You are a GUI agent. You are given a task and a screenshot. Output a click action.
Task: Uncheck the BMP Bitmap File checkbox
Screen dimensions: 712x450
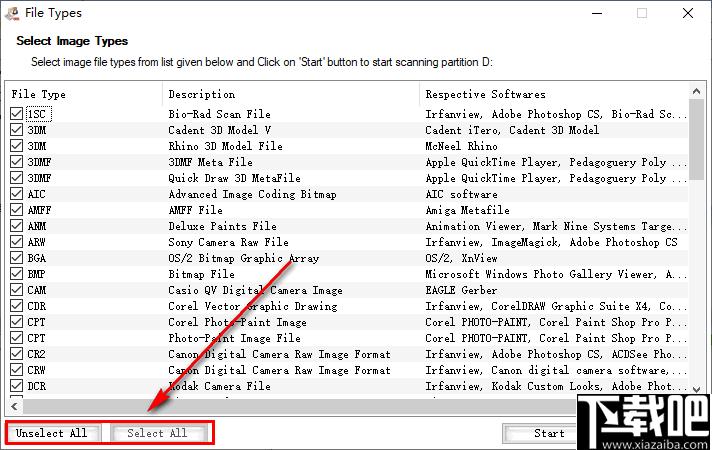point(16,274)
